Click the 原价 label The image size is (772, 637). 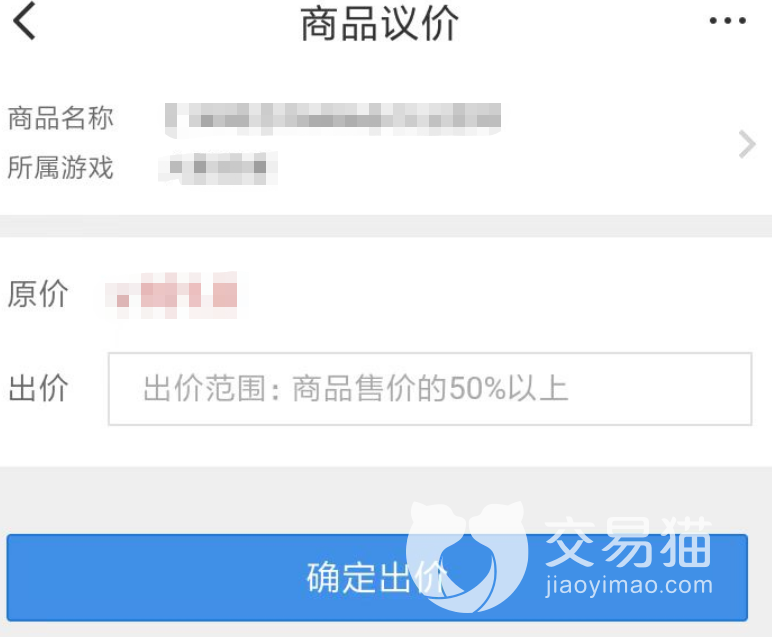(38, 294)
